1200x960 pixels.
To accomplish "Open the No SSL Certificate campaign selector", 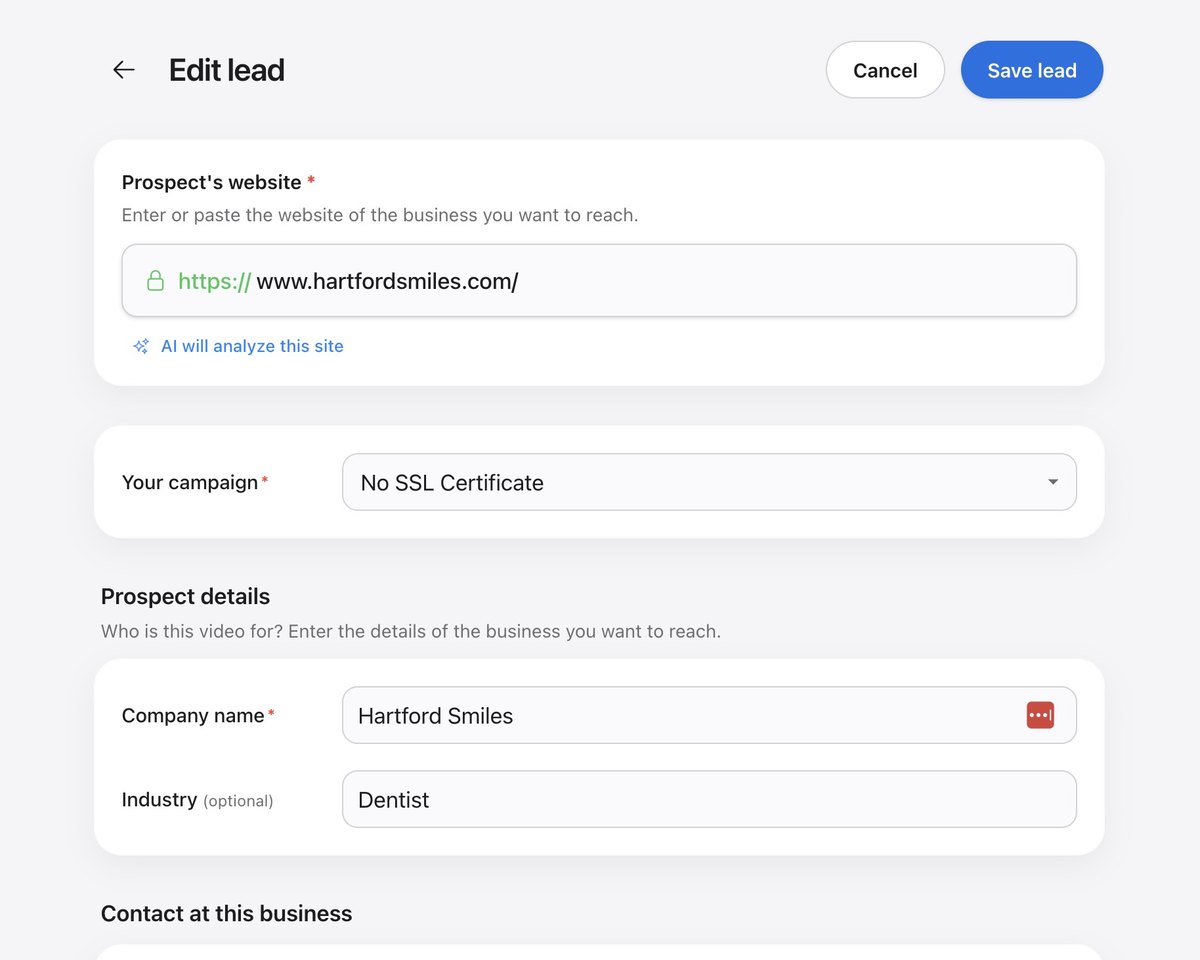I will [x=709, y=482].
